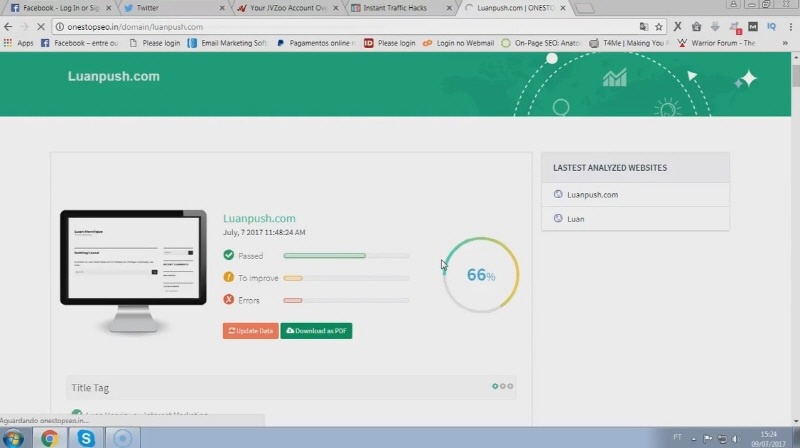The image size is (800, 448).
Task: Click the PT language indicator
Action: coord(677,437)
